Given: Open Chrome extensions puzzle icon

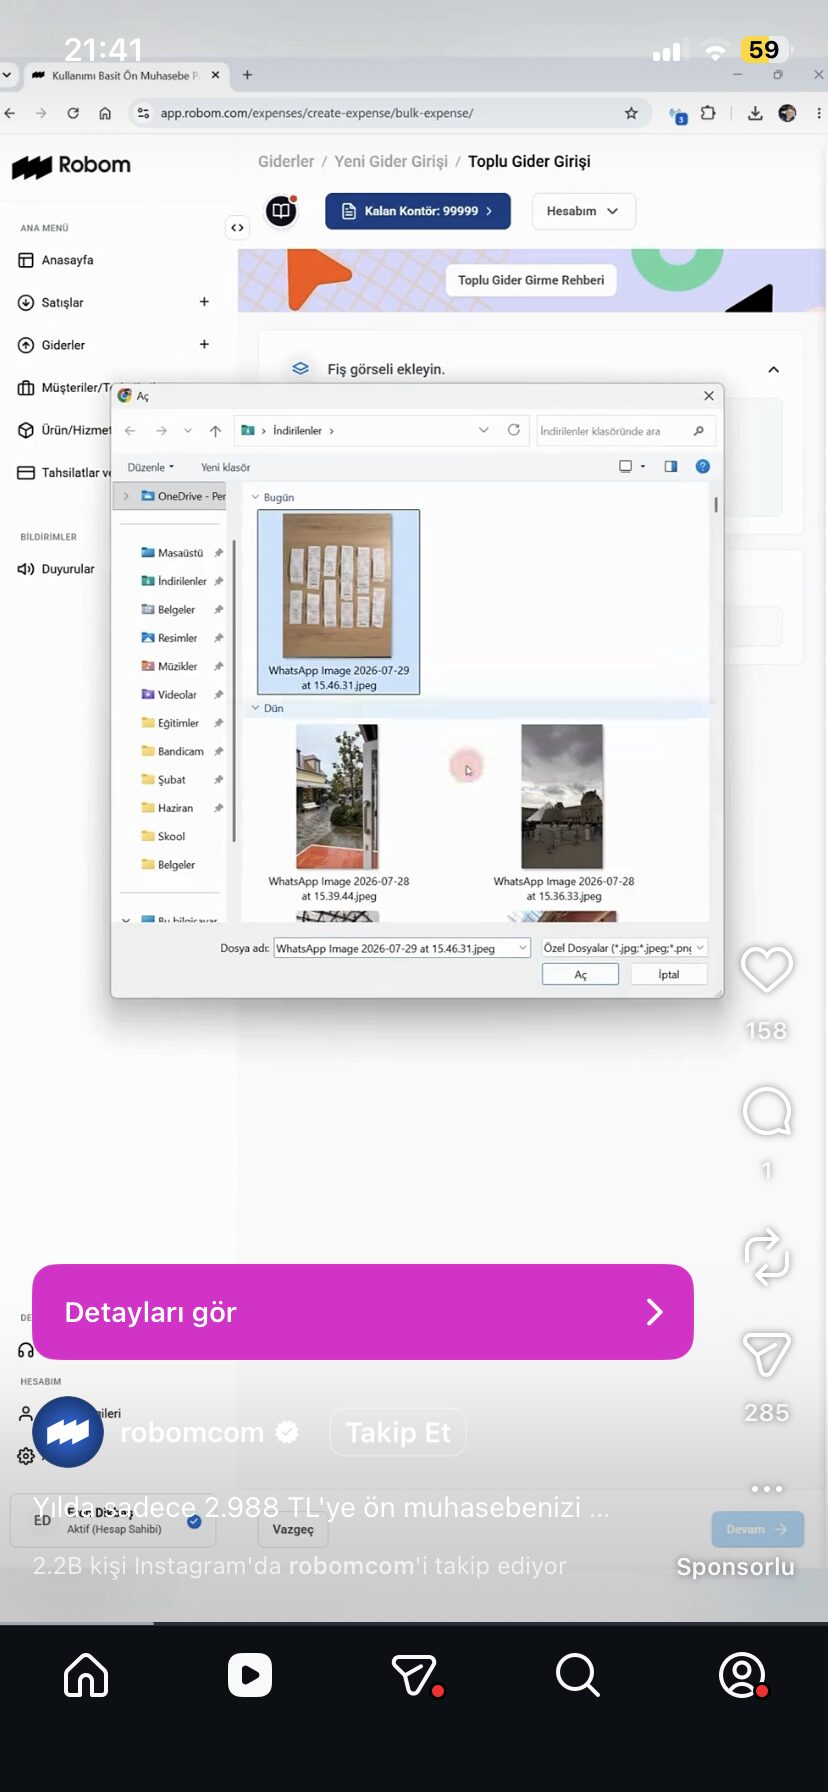Looking at the screenshot, I should point(708,113).
